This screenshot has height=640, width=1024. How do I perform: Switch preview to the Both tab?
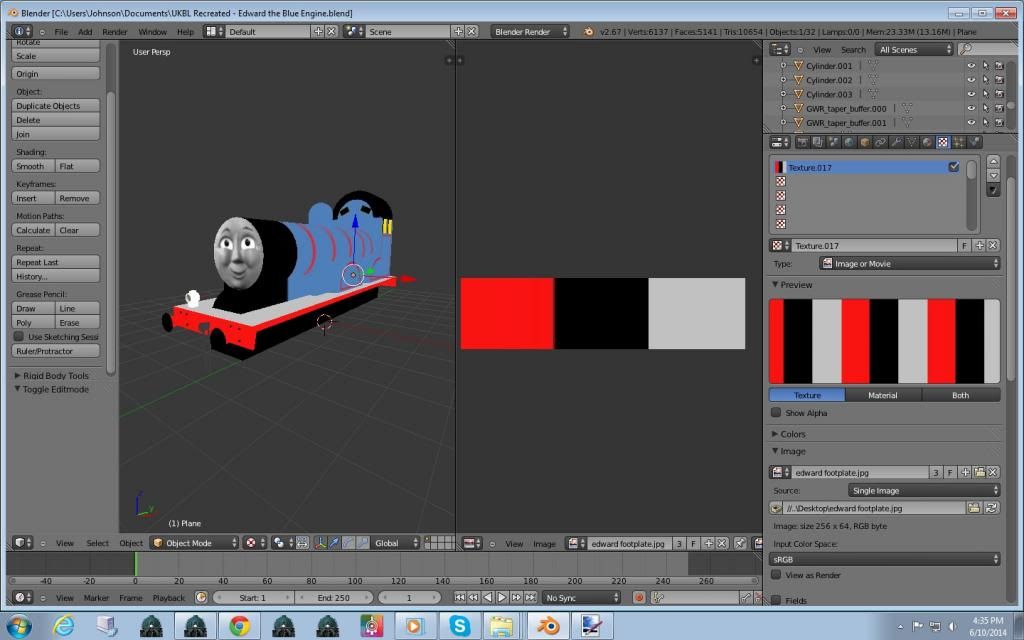click(x=961, y=395)
